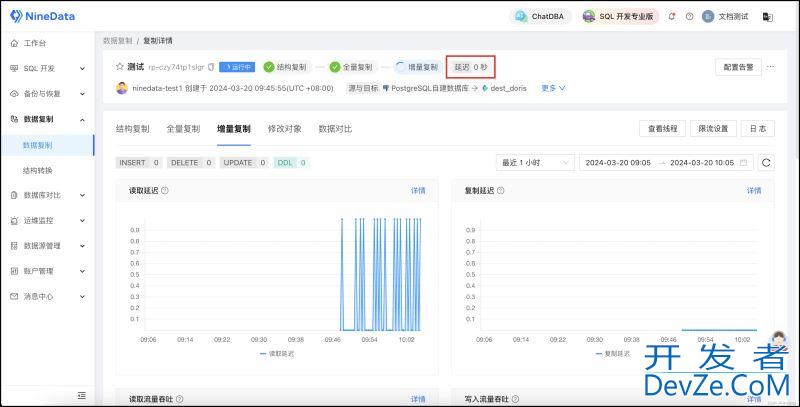This screenshot has height=407, width=800.
Task: Expand the SQL 开发 menu
Action: (x=82, y=68)
